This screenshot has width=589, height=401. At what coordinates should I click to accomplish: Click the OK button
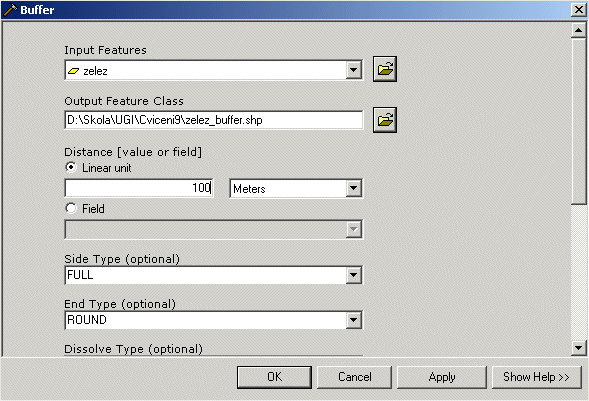(x=274, y=377)
